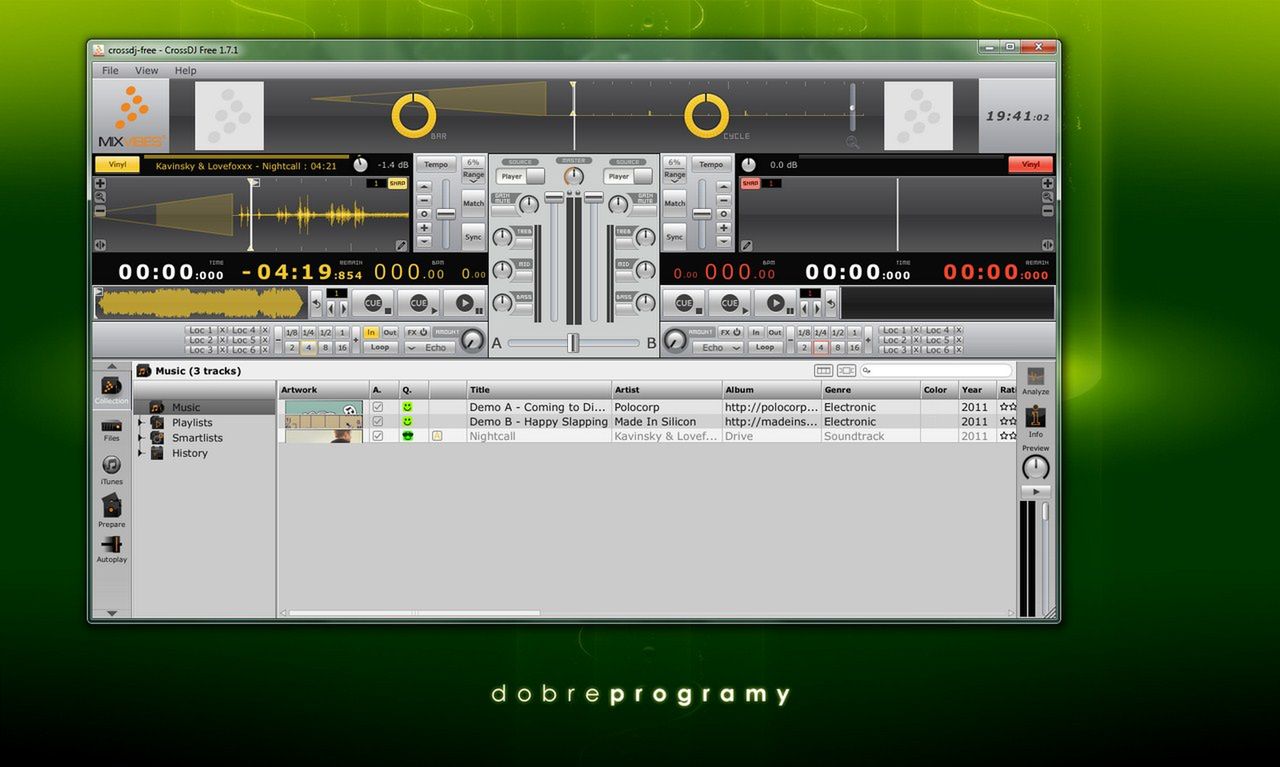
Task: Toggle deck A Vinyl mode
Action: click(x=117, y=165)
